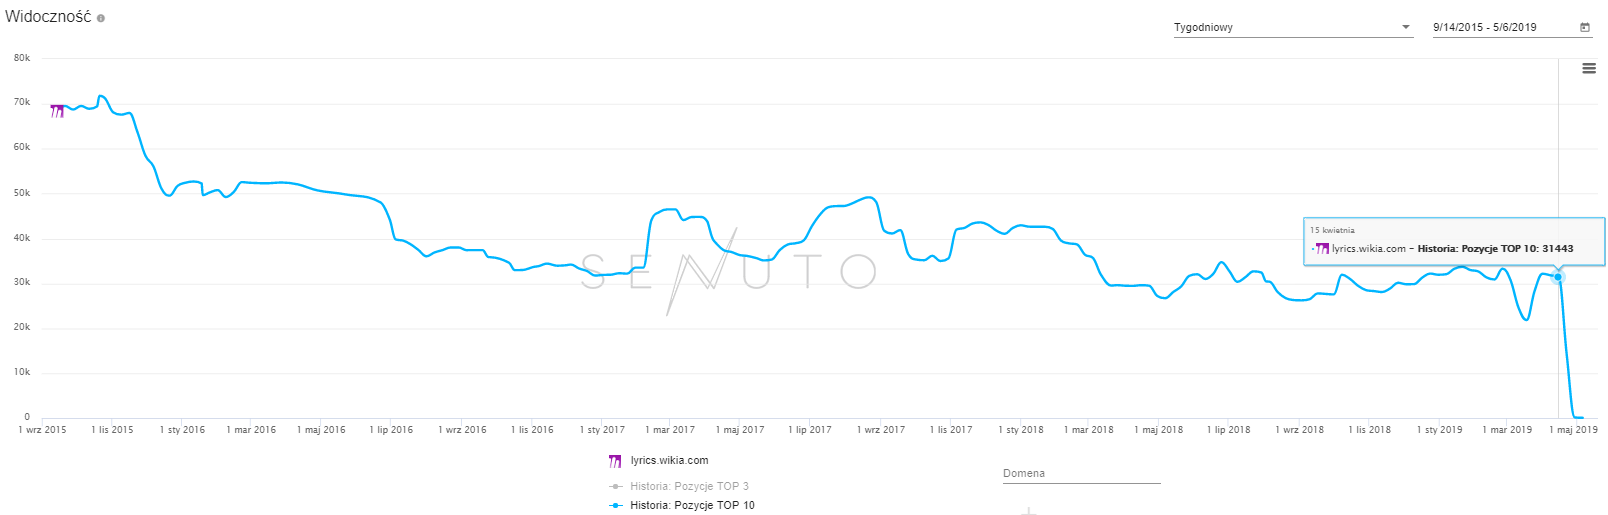
Task: Hide the Historia: Pozycje TOP 10 series
Action: pyautogui.click(x=692, y=506)
